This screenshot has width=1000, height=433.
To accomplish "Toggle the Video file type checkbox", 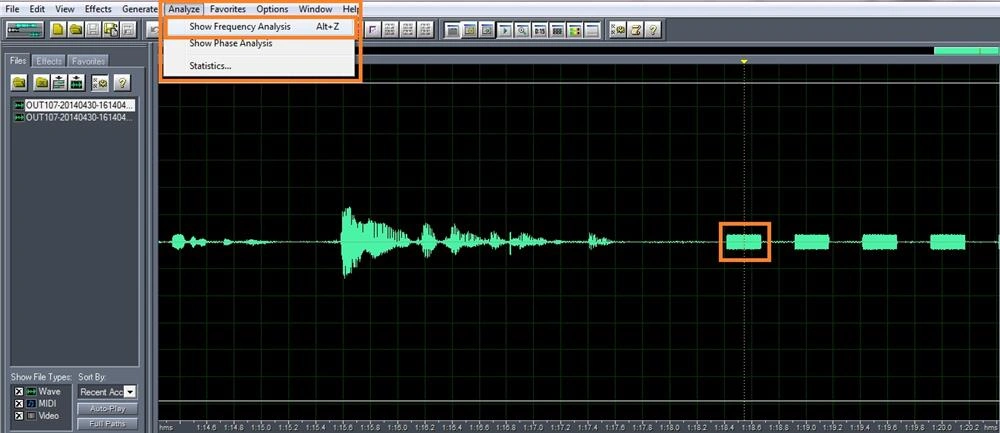I will (x=18, y=416).
